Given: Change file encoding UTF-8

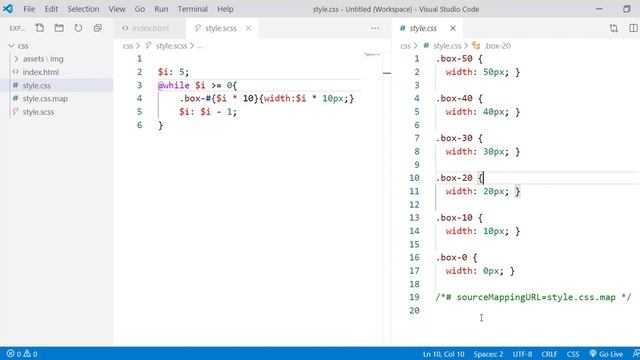Looking at the screenshot, I should [x=522, y=354].
